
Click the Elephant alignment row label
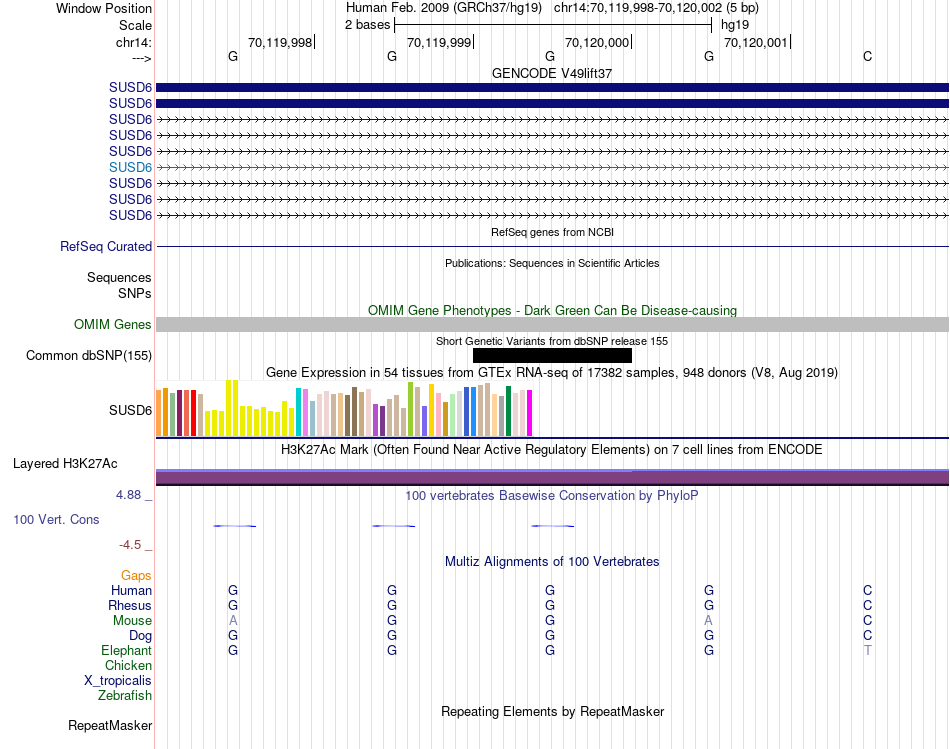[x=127, y=651]
